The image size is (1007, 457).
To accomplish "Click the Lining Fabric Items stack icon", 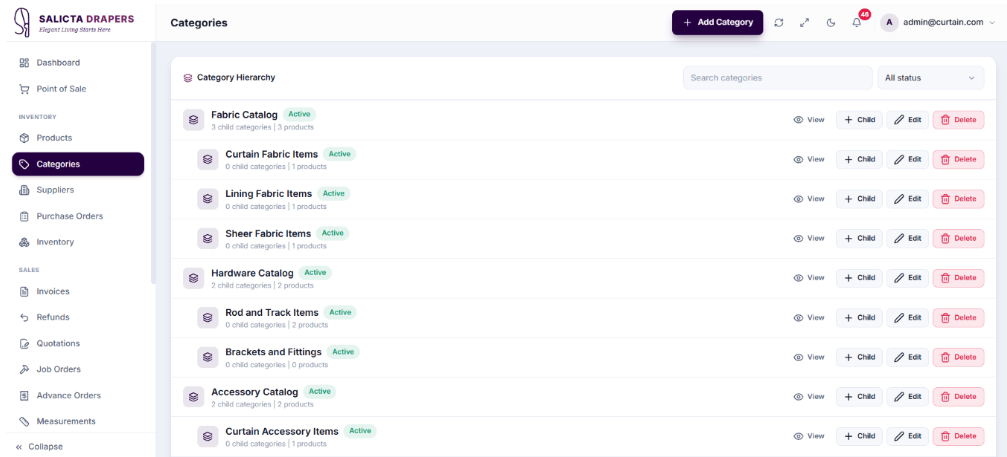I will (x=207, y=199).
